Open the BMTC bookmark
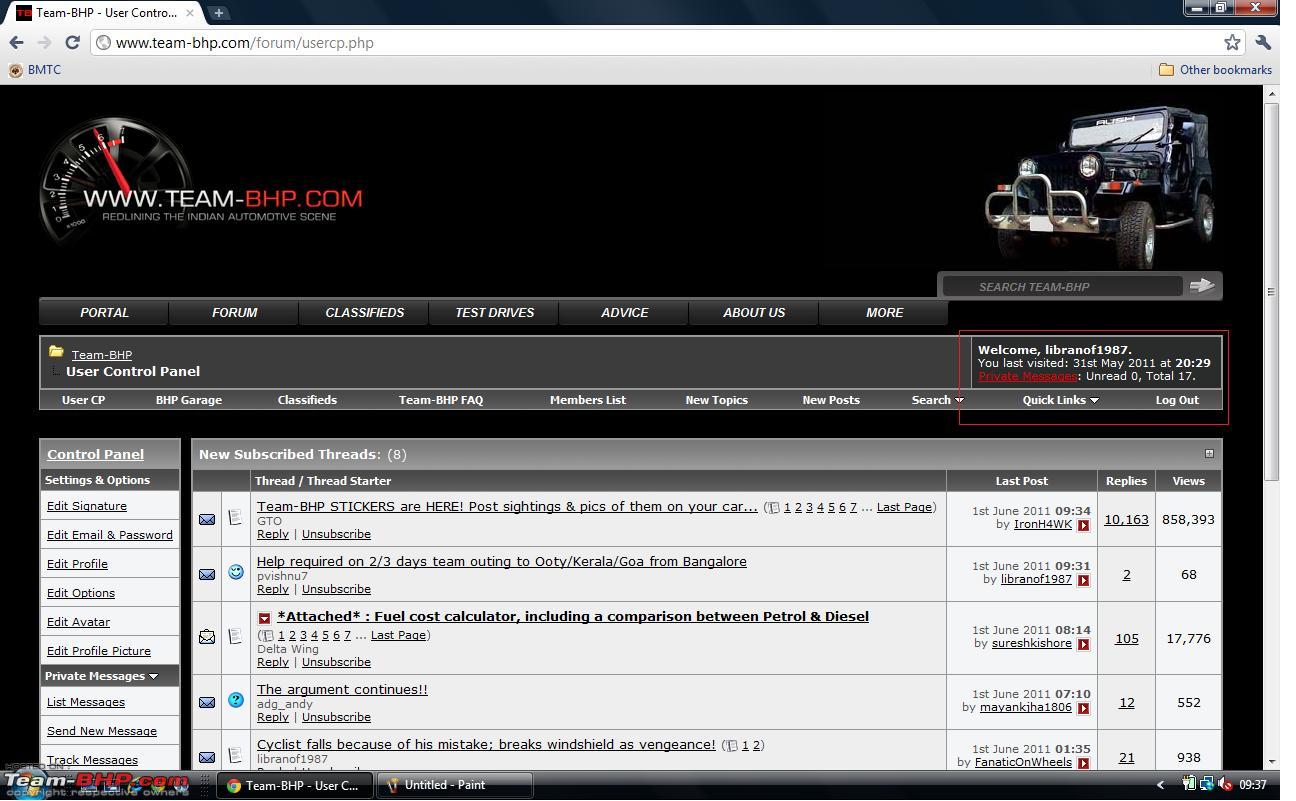The image size is (1296, 801). (35, 70)
